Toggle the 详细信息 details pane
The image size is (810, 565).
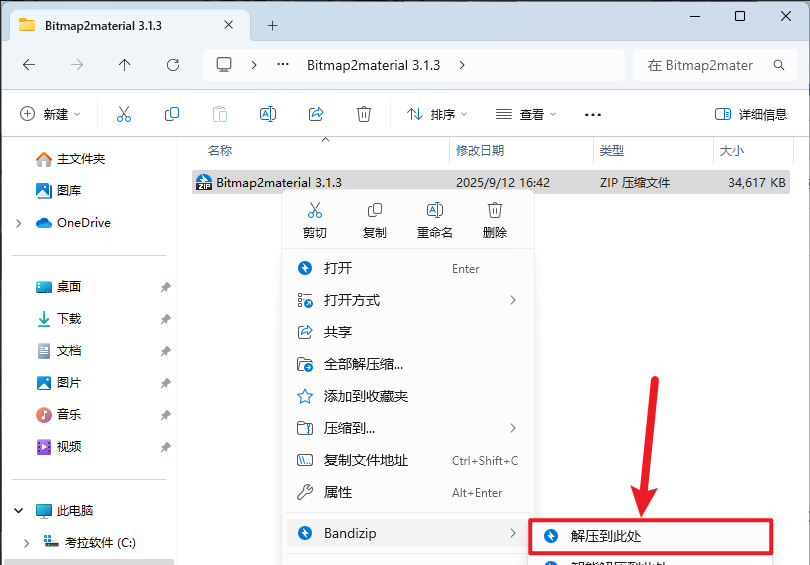pos(751,114)
